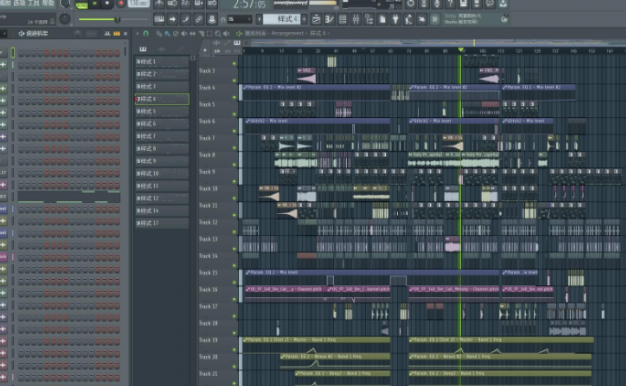Mute Track 3 via its green dot
The height and width of the screenshot is (386, 626).
(x=234, y=80)
